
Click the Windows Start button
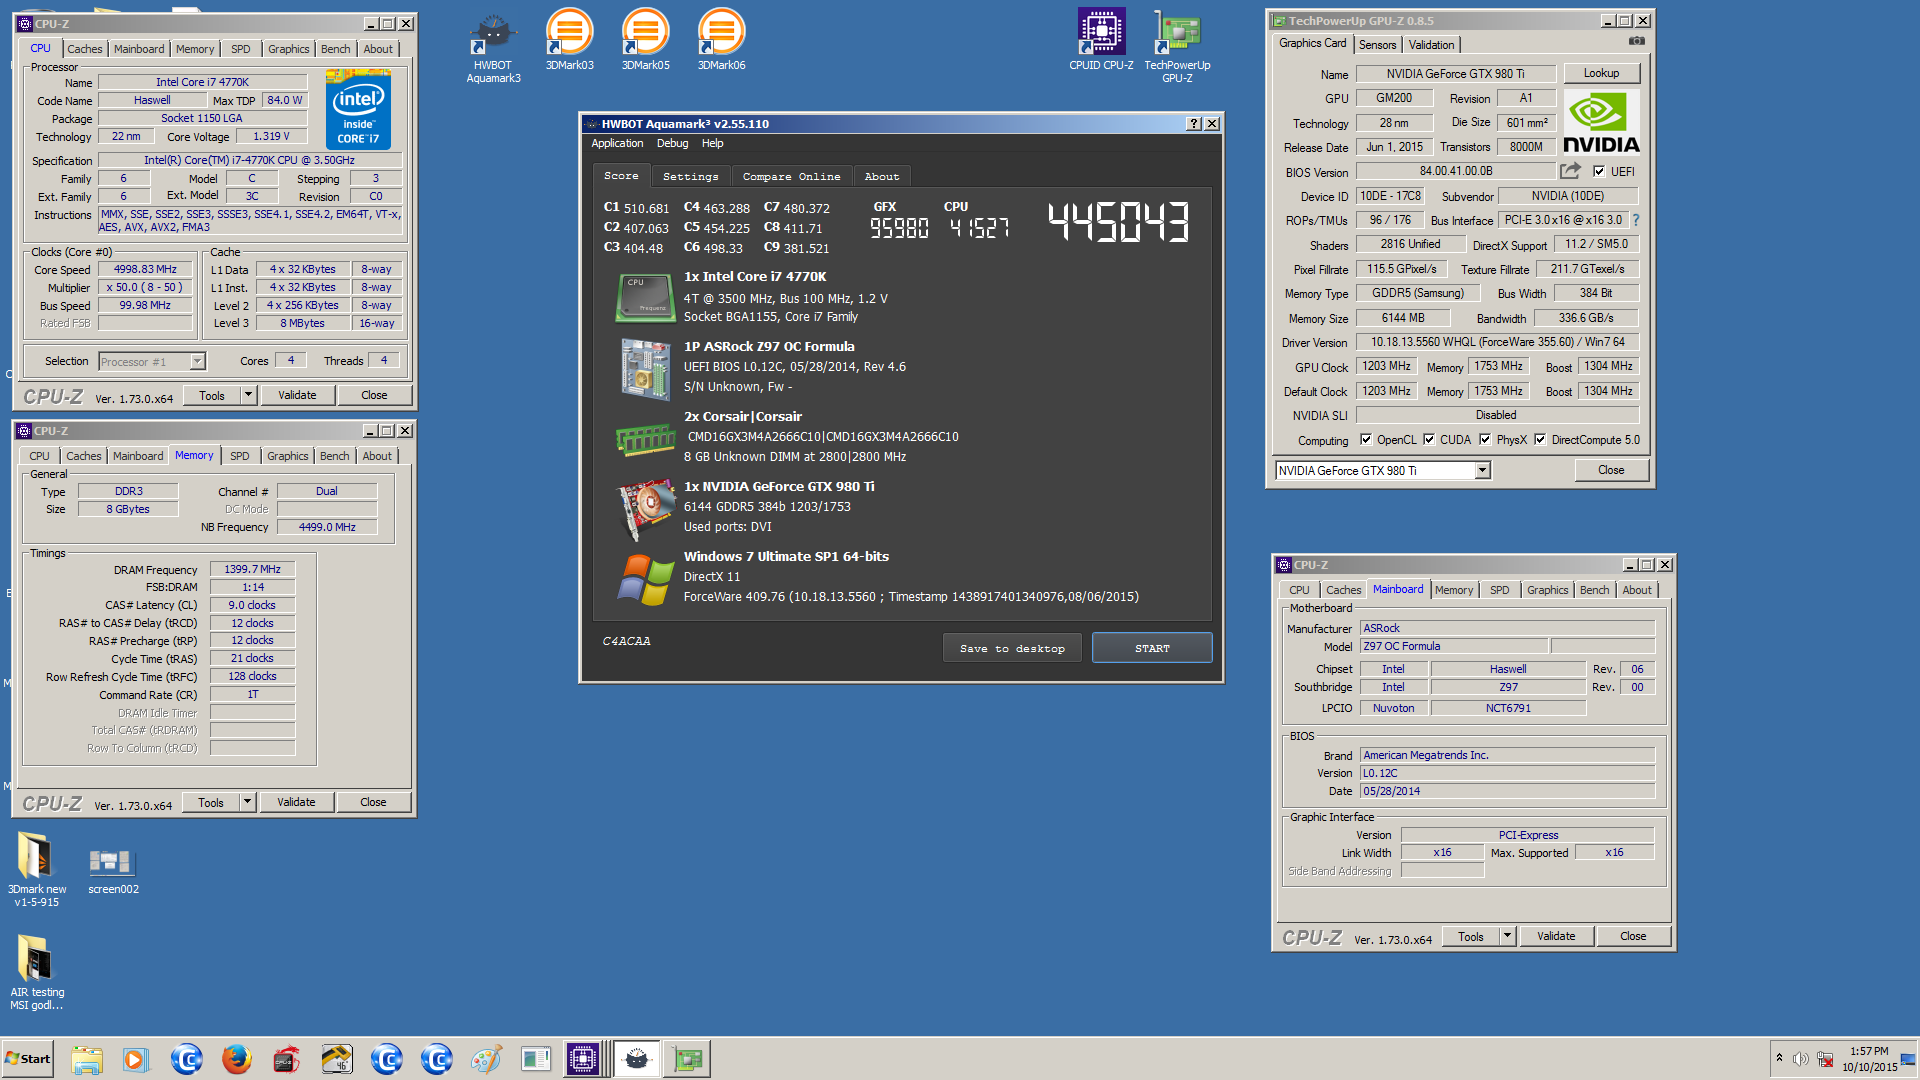[x=28, y=1059]
